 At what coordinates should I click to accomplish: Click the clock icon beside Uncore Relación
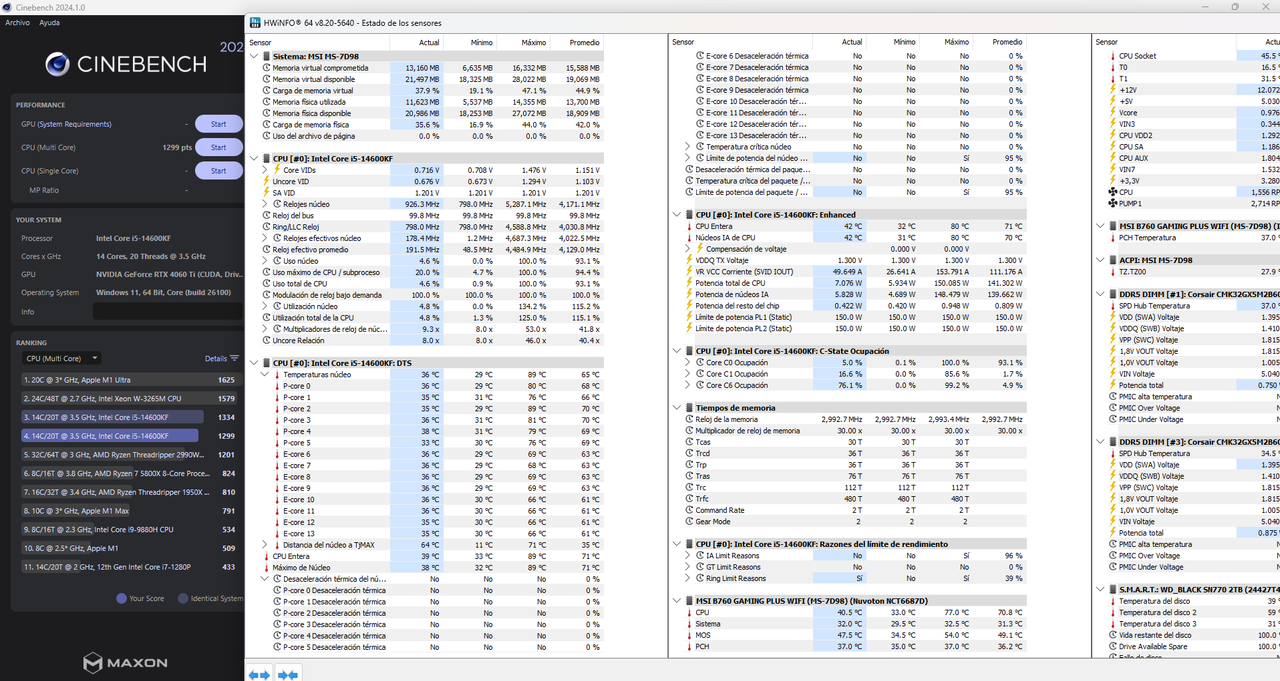266,340
